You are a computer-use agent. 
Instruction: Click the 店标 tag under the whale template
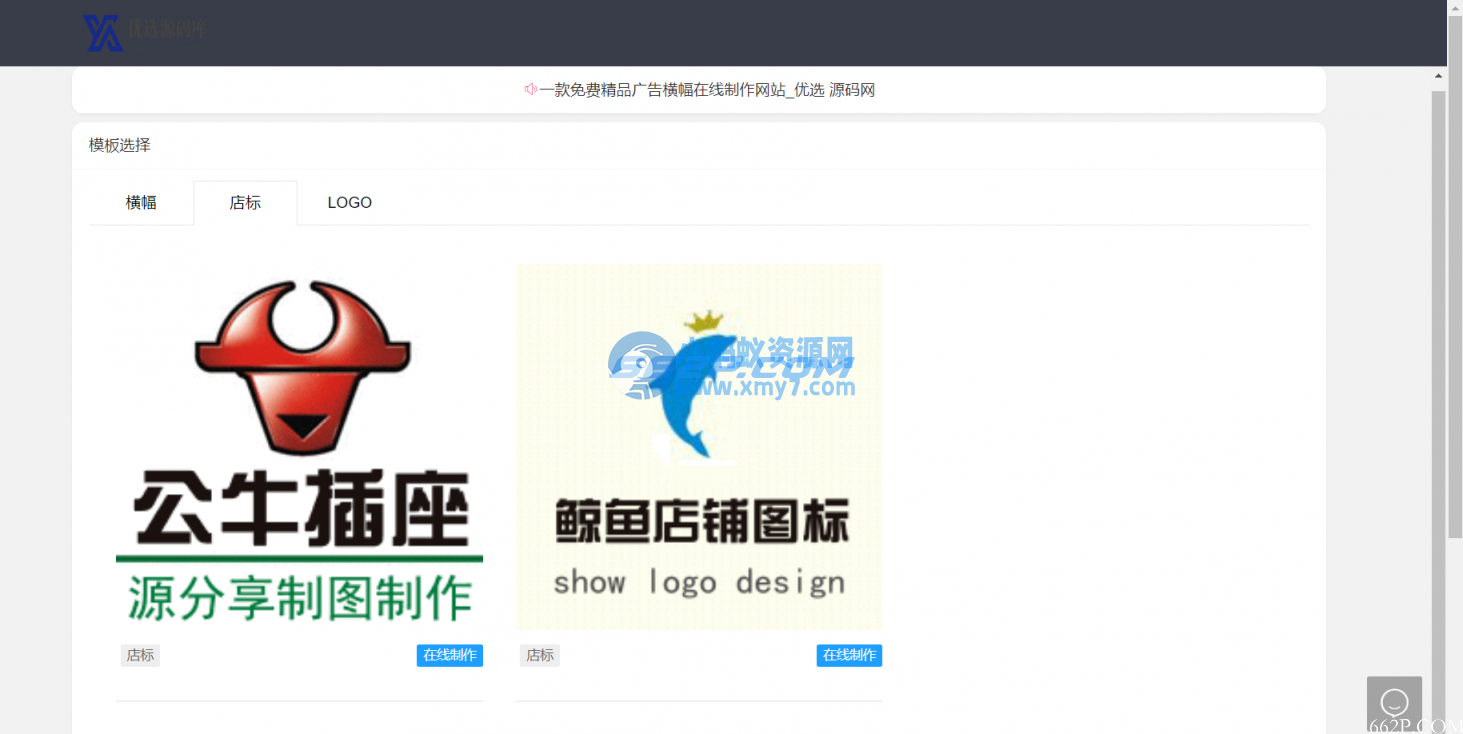tap(539, 655)
